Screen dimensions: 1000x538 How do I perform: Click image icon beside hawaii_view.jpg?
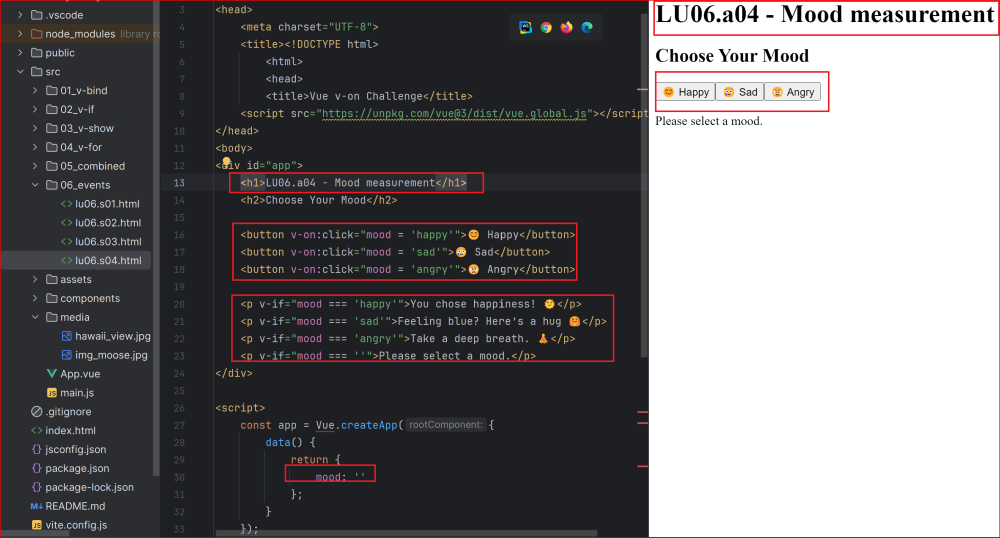pos(66,336)
